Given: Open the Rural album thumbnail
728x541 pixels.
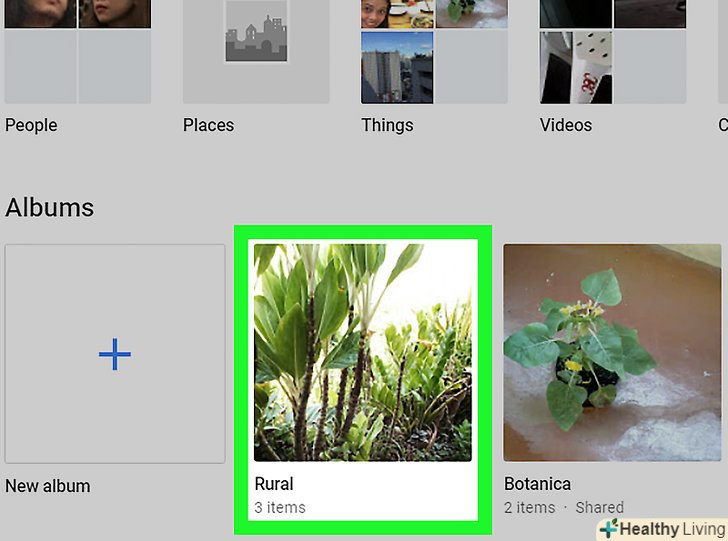Looking at the screenshot, I should pyautogui.click(x=362, y=352).
